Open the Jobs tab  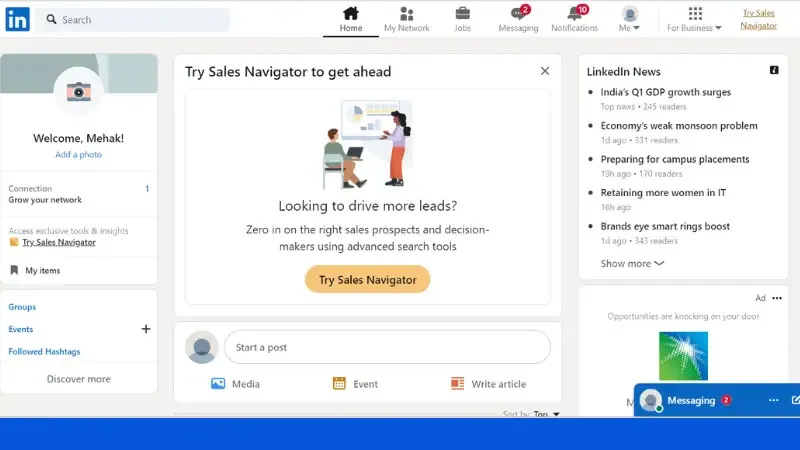(x=462, y=19)
